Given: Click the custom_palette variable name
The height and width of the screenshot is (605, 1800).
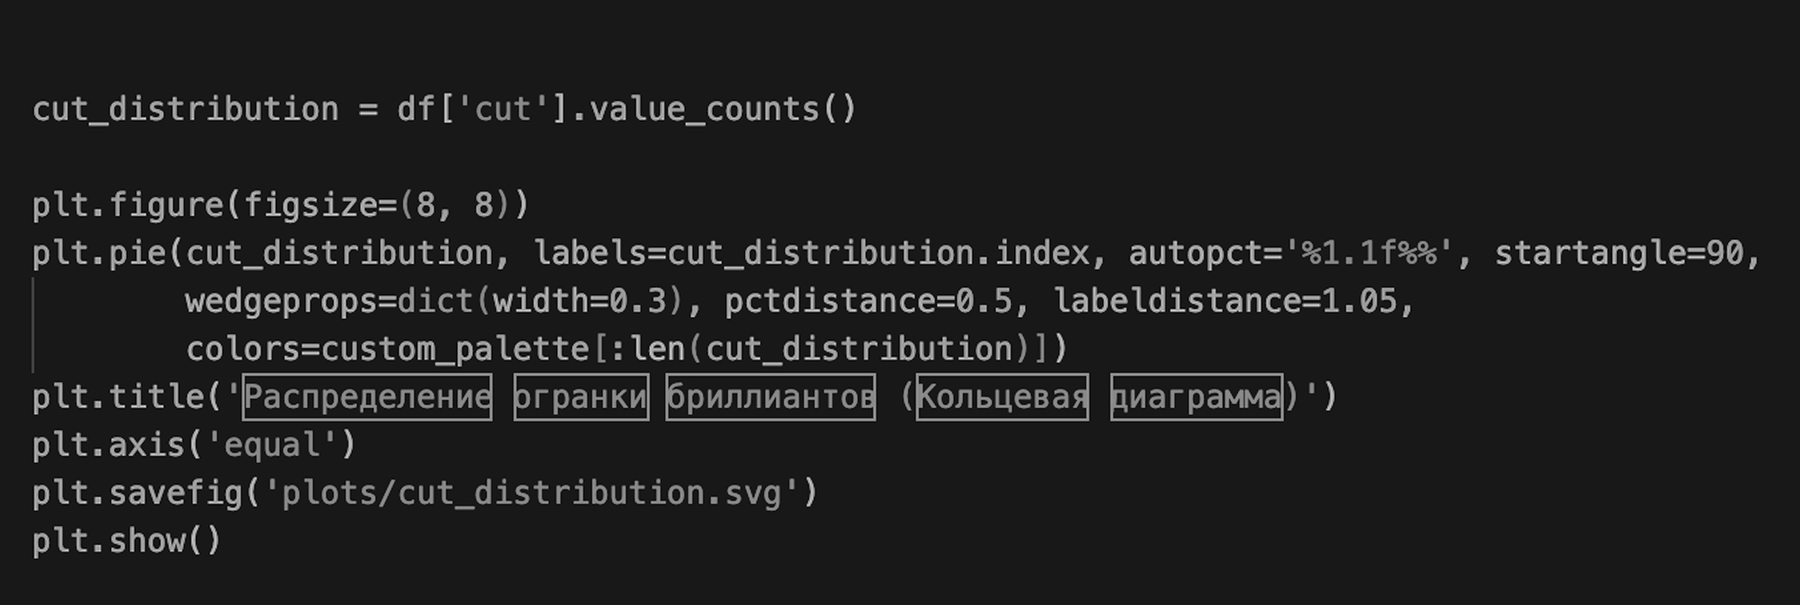Looking at the screenshot, I should point(455,349).
